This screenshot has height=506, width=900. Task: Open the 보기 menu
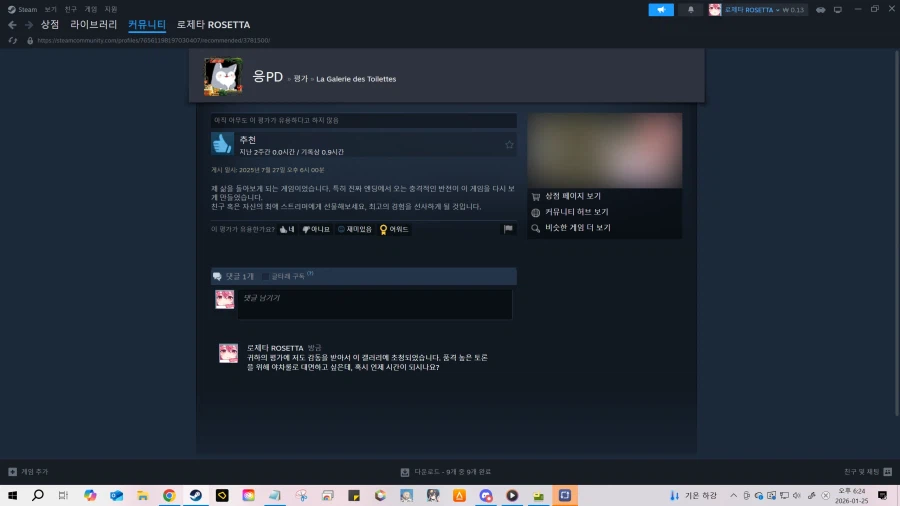[x=51, y=9]
